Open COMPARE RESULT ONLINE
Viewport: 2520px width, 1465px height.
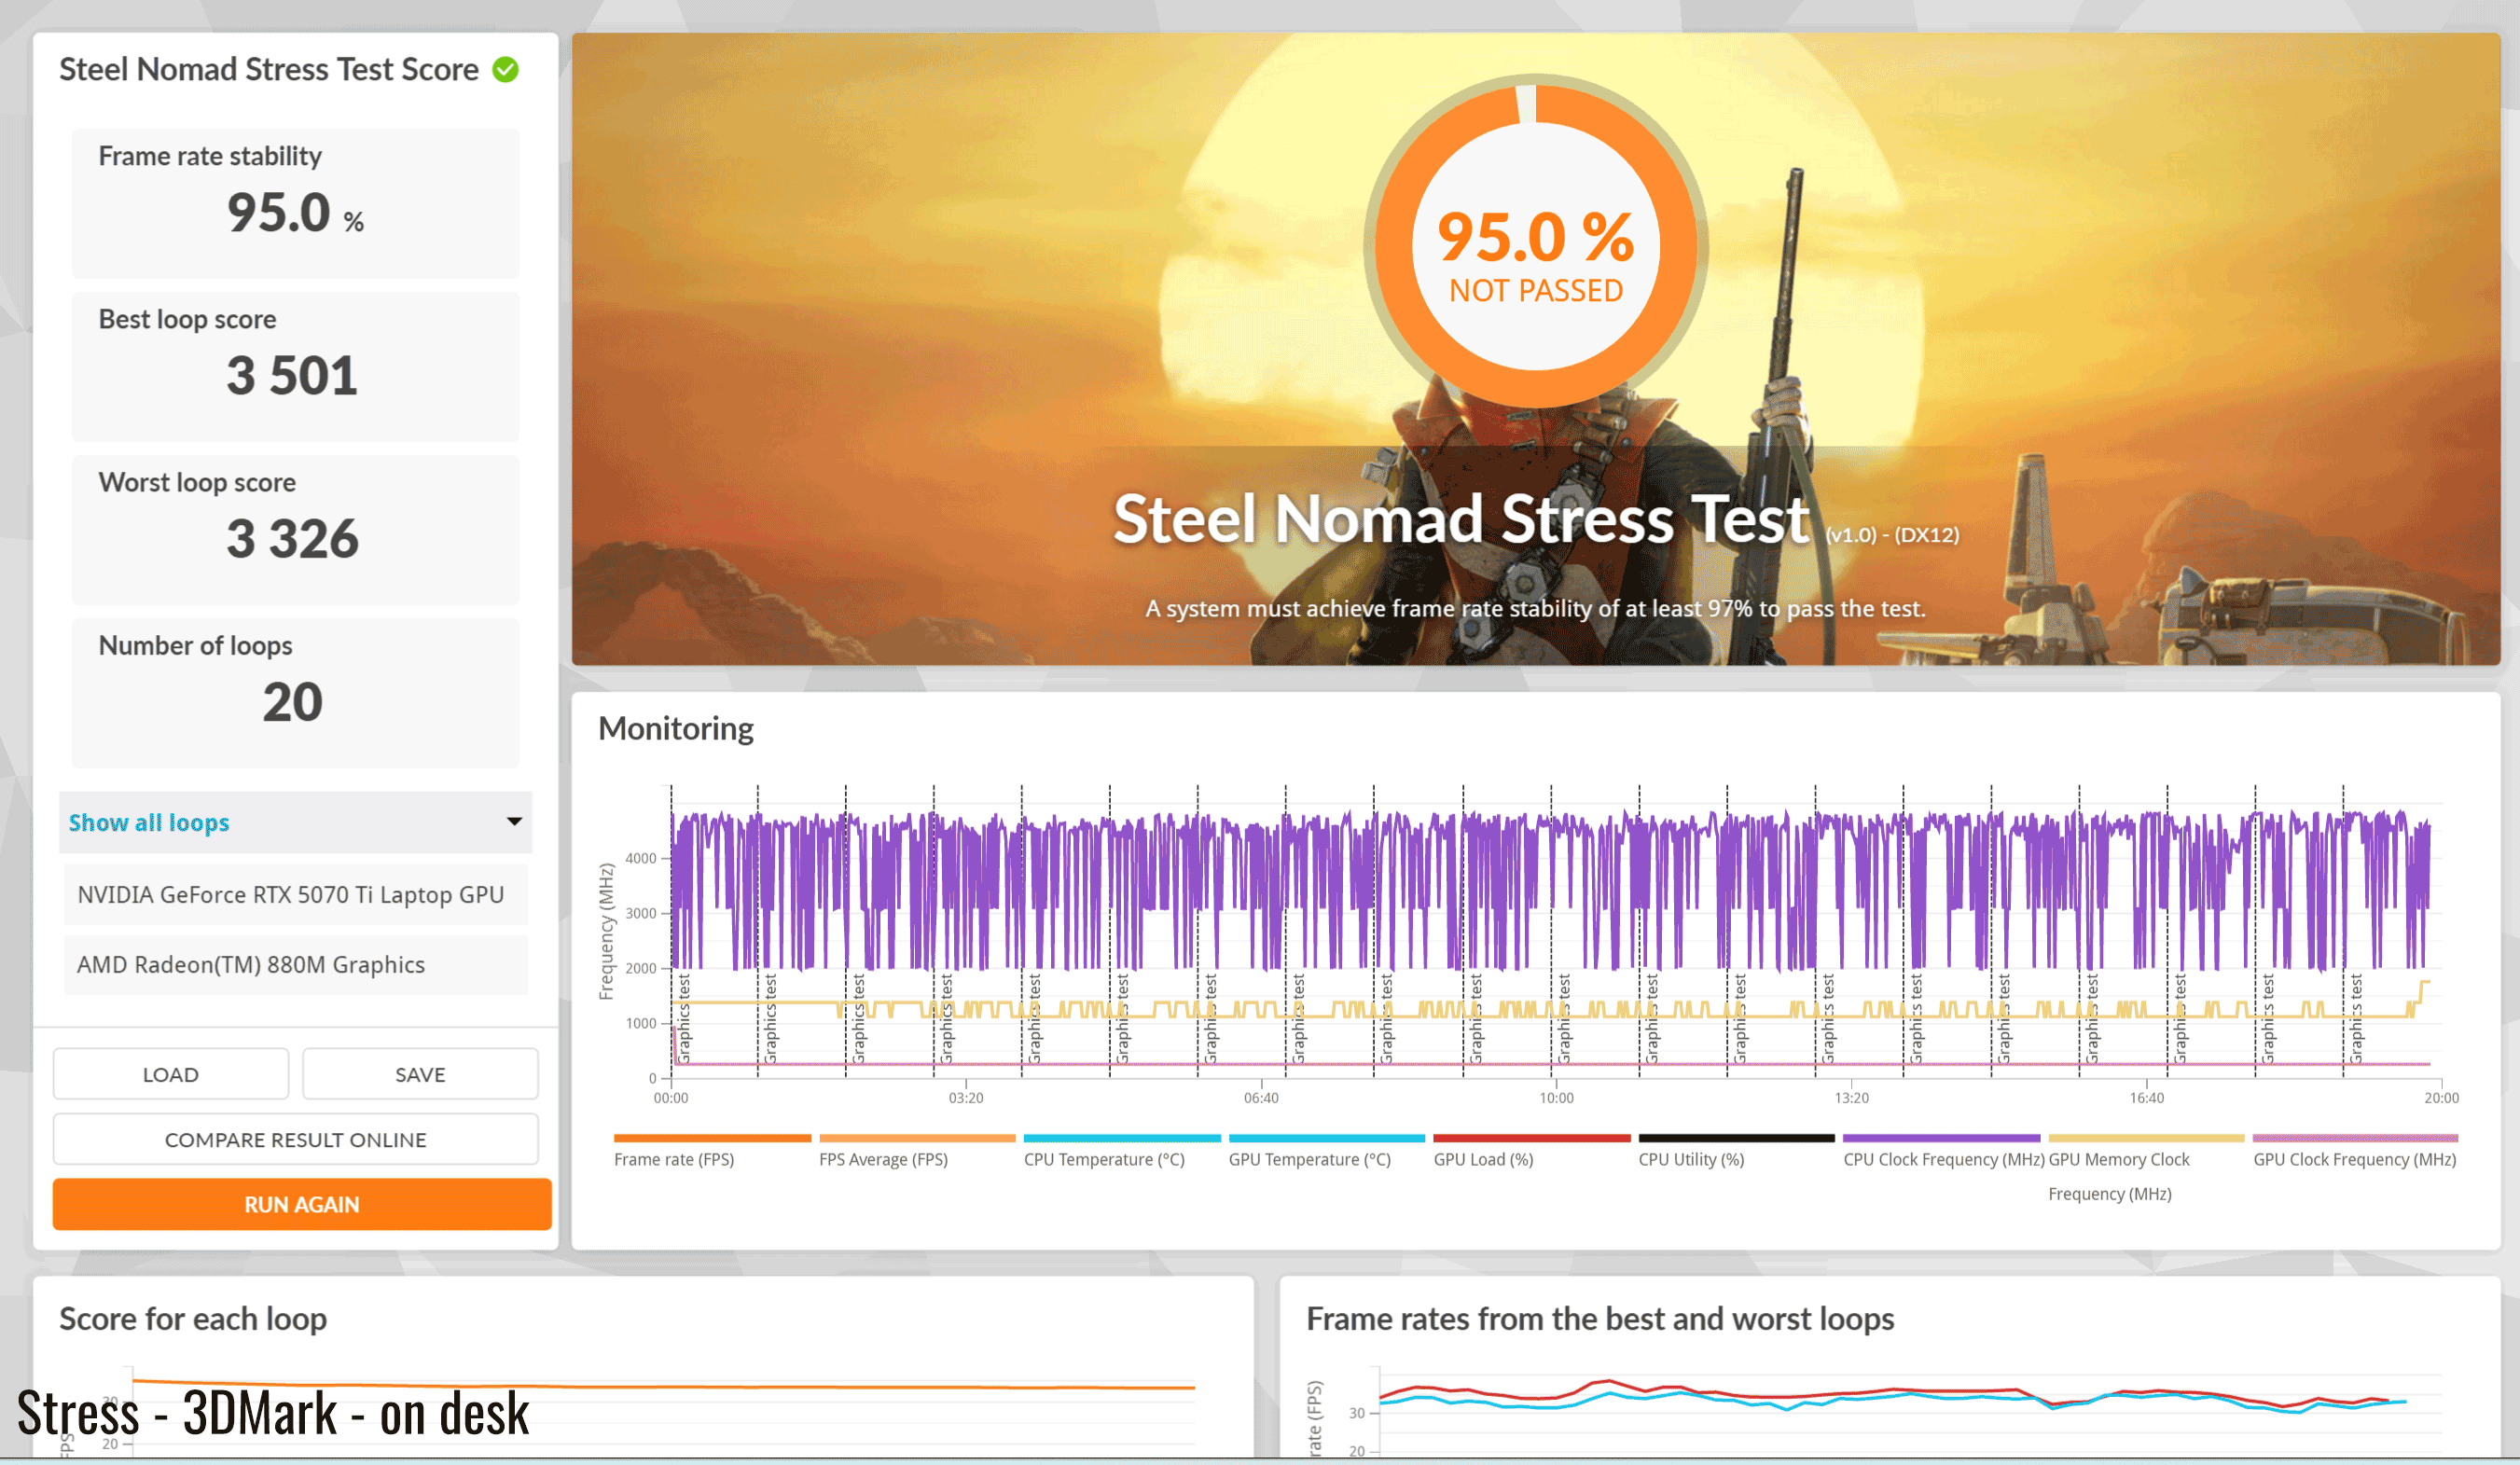[x=296, y=1139]
